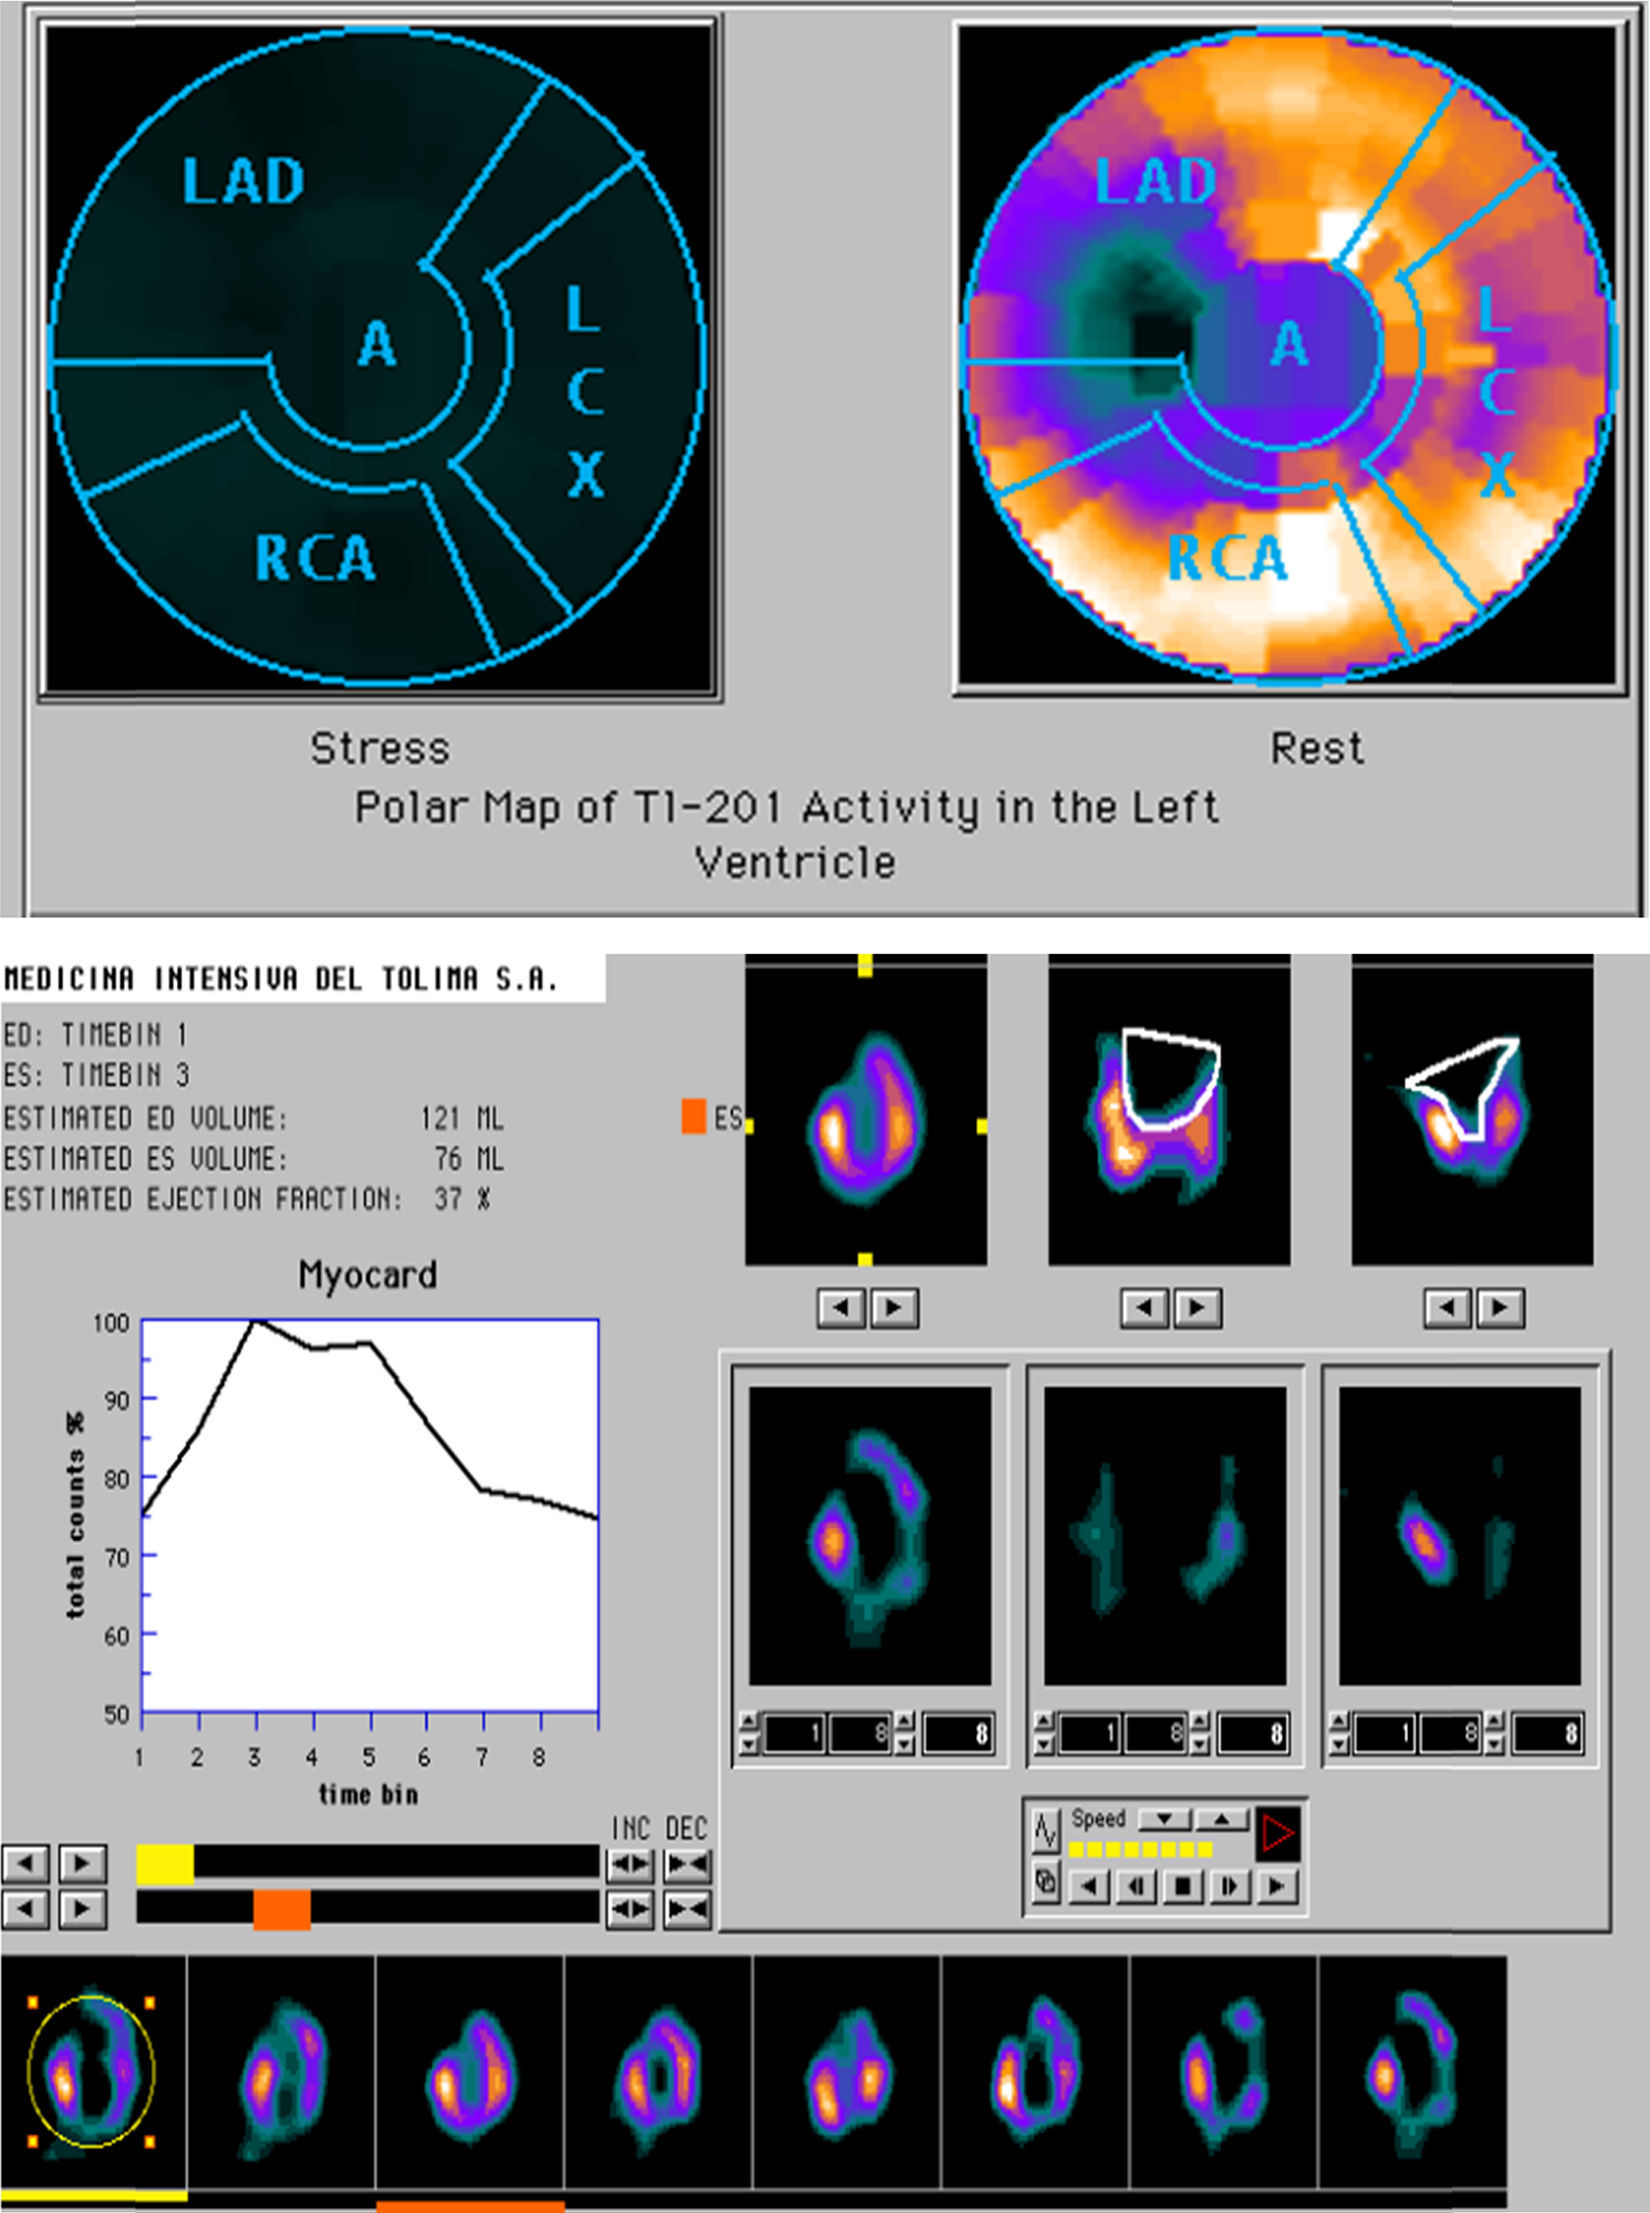Move the yellow ED marker right one bin
The height and width of the screenshot is (2213, 1650).
[x=83, y=1864]
